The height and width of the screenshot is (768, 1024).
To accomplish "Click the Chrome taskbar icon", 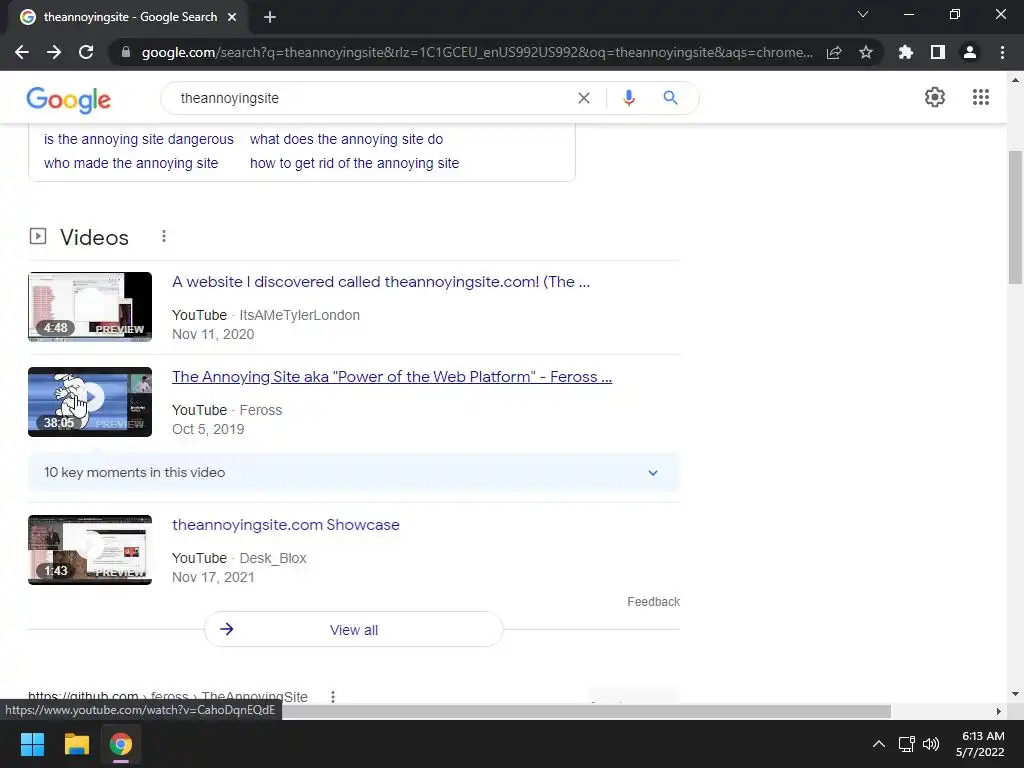I will (121, 744).
